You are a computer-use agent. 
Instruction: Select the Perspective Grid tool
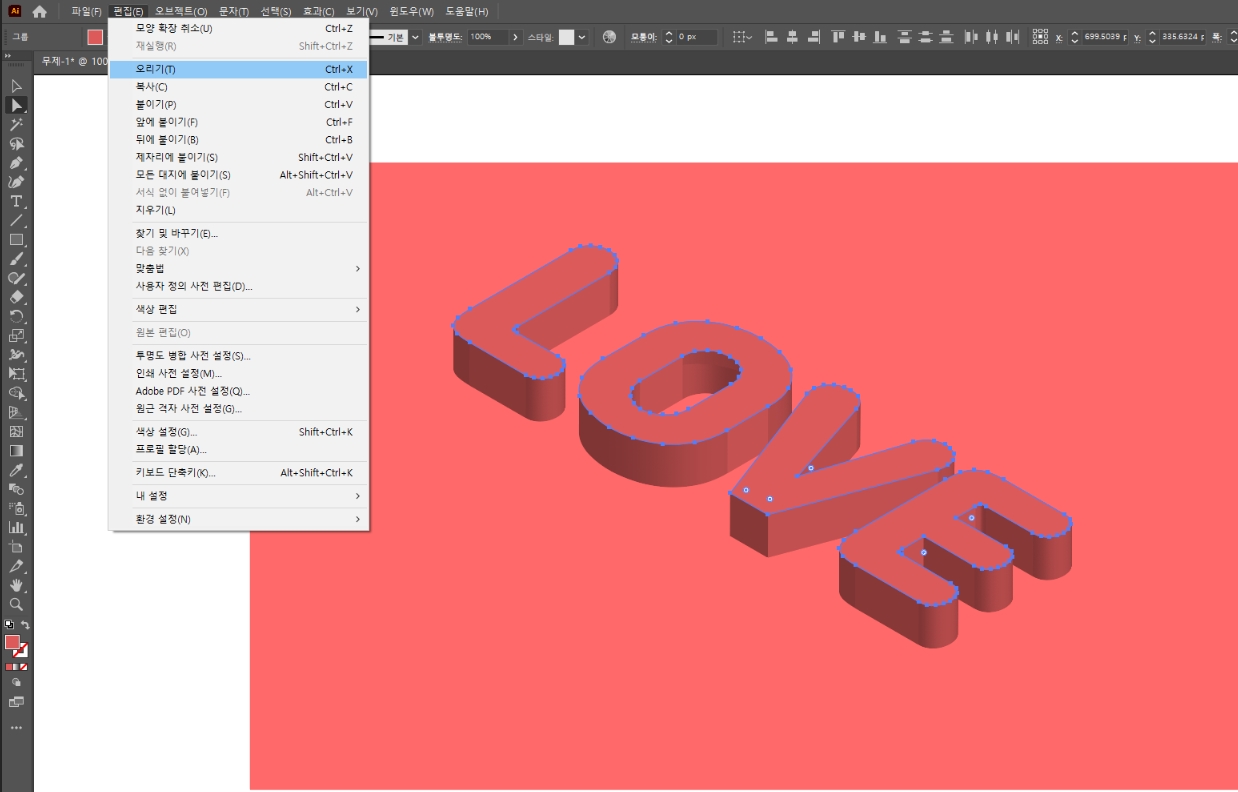(16, 412)
